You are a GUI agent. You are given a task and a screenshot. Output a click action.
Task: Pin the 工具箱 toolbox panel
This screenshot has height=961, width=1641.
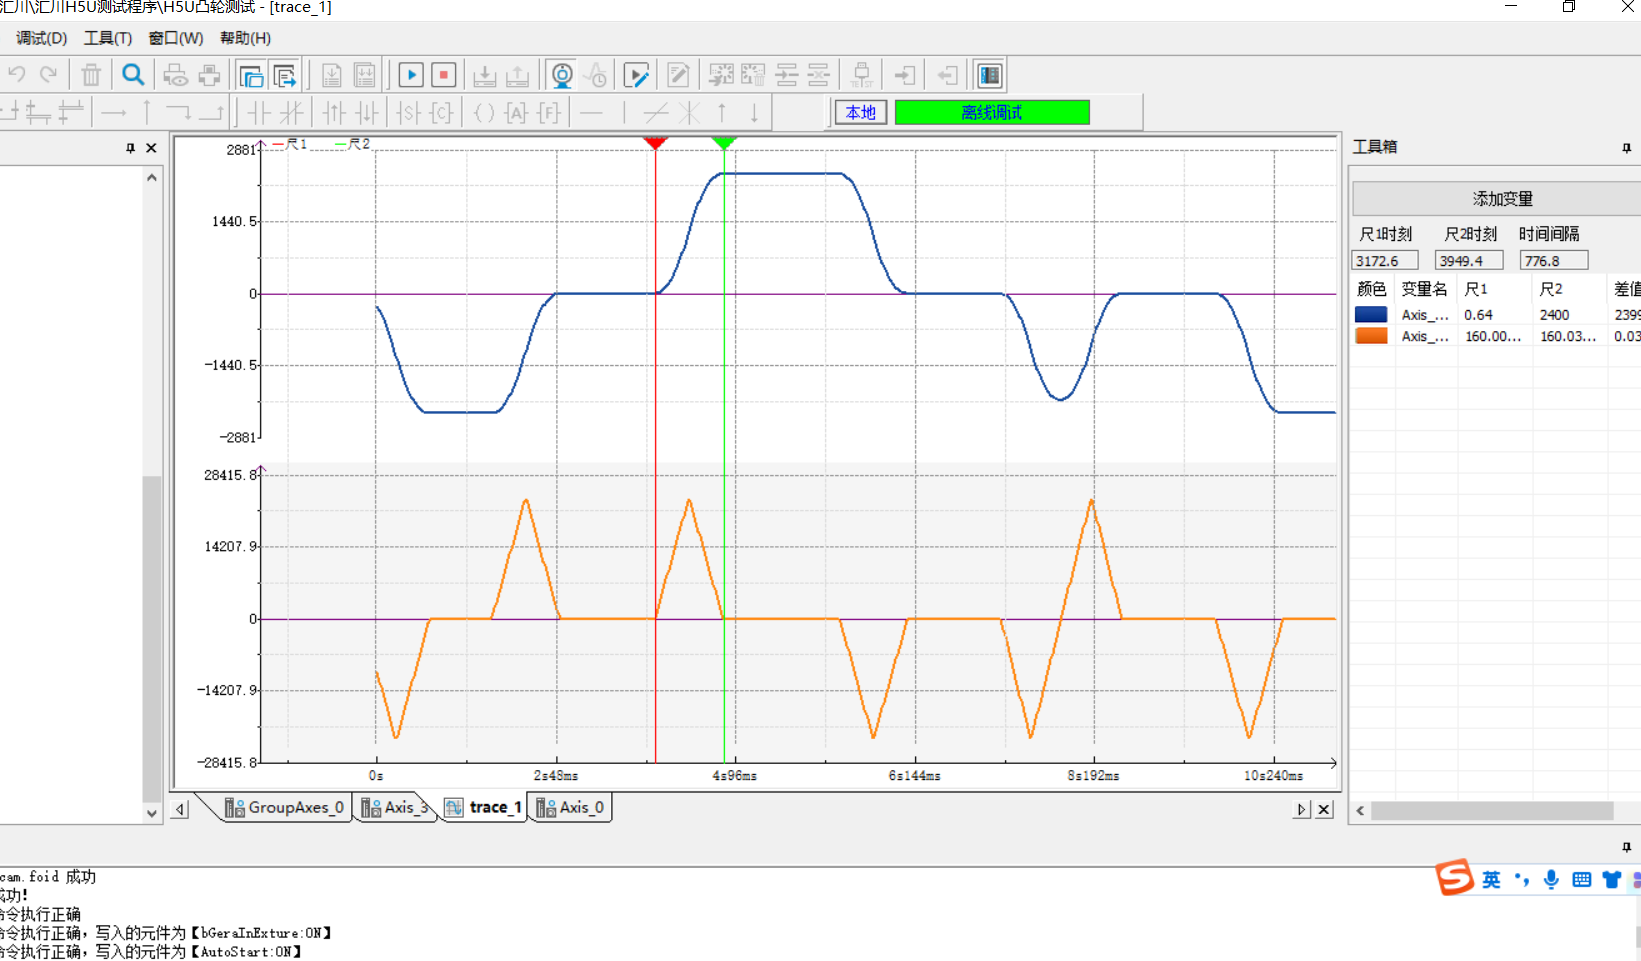[1626, 148]
